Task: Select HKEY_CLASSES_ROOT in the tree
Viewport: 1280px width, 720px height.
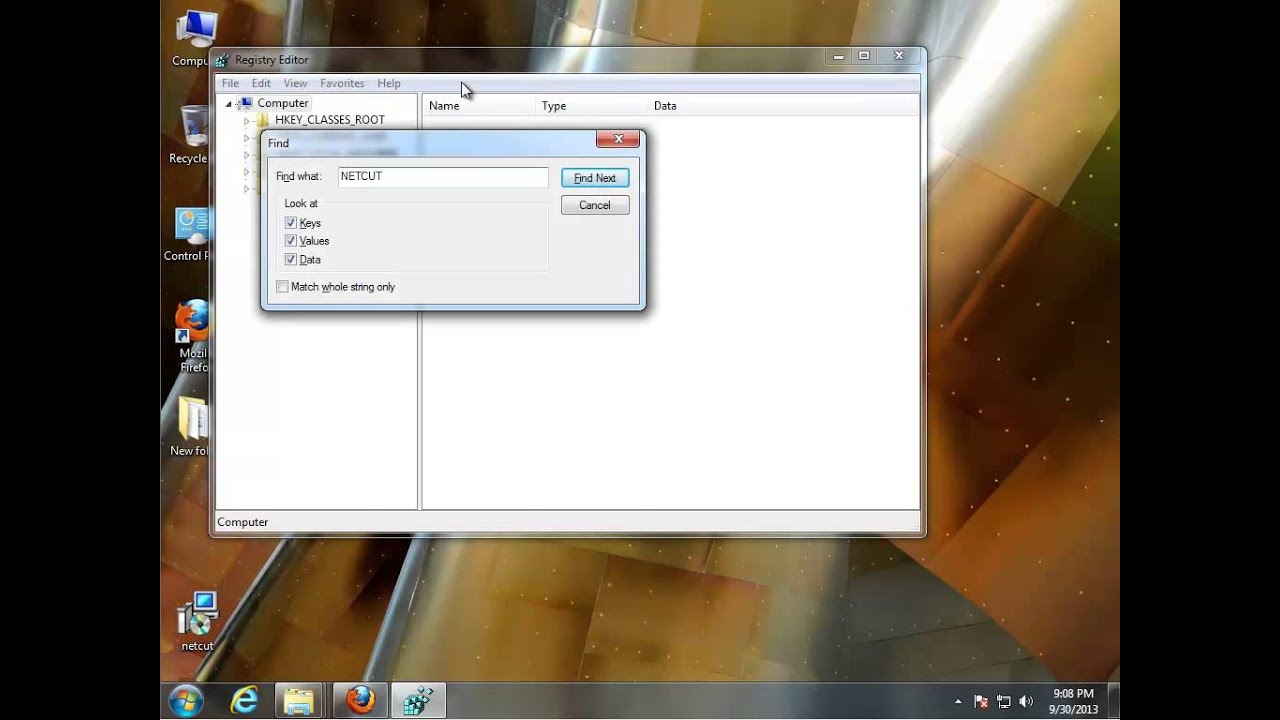Action: coord(330,120)
